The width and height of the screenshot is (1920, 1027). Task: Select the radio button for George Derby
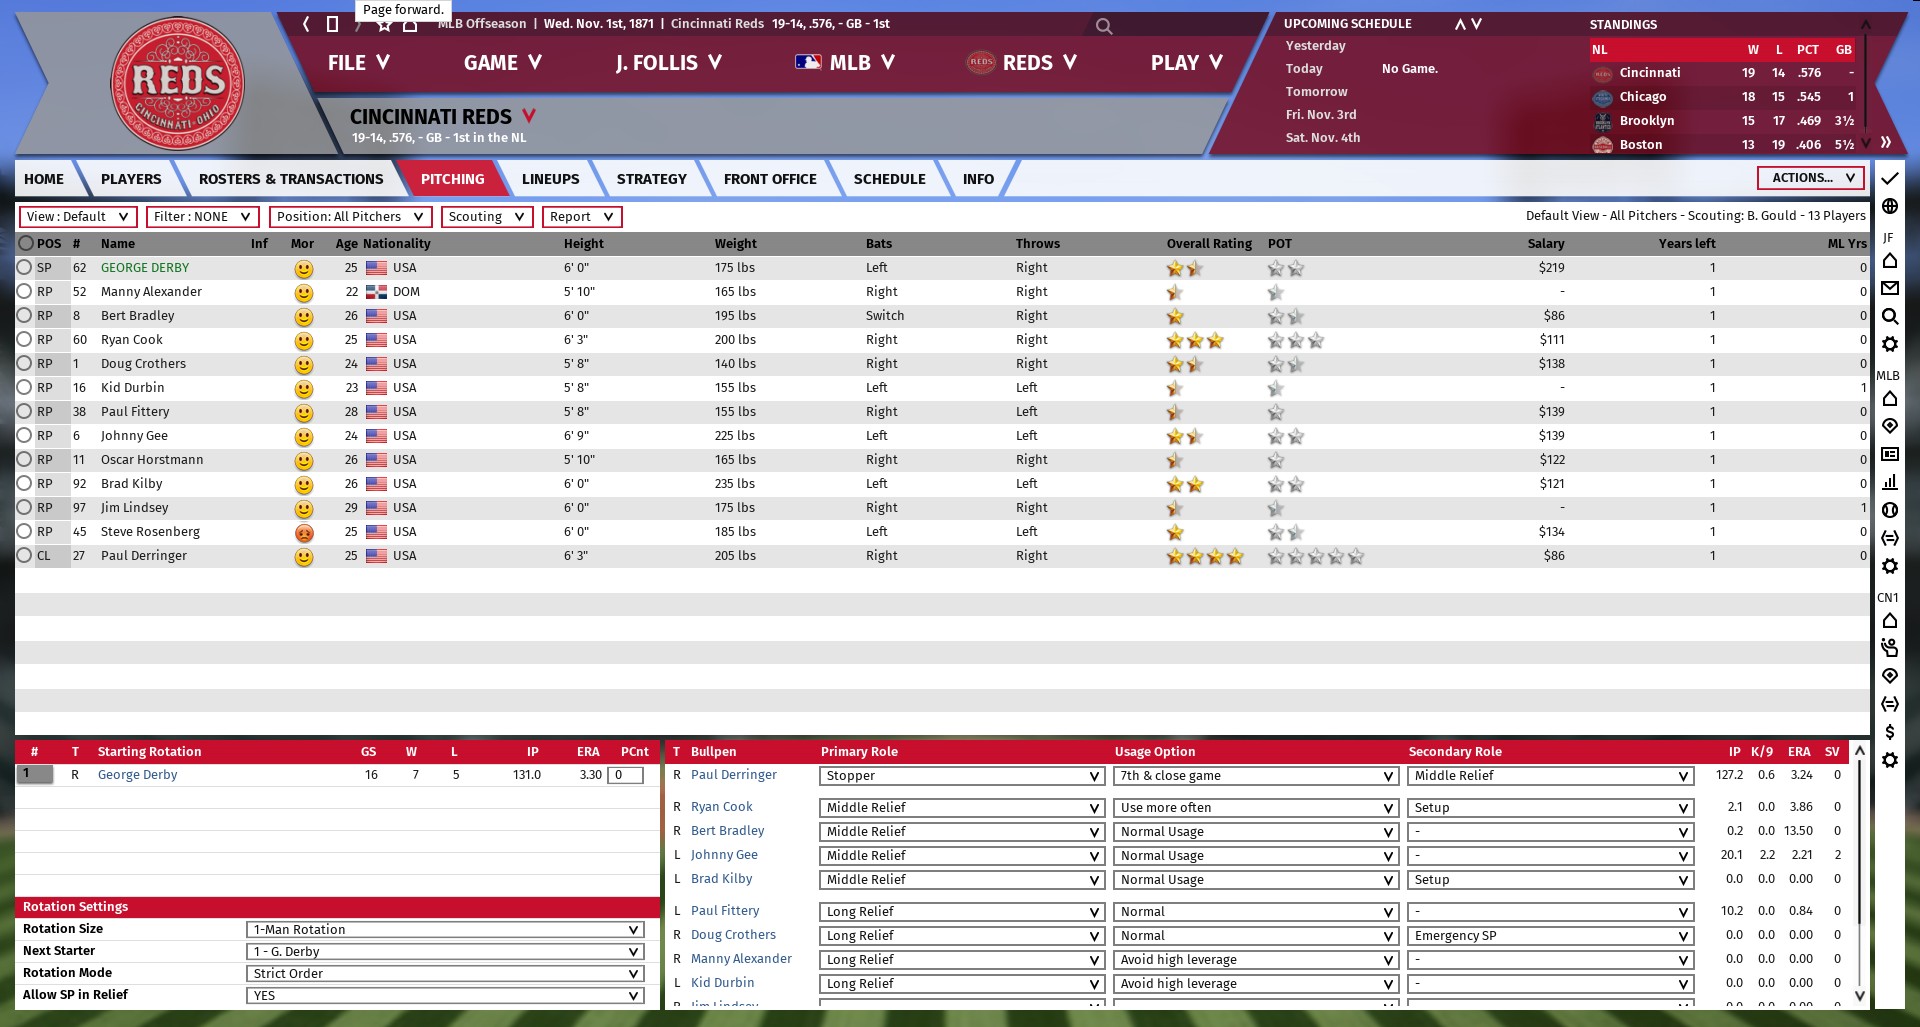coord(25,267)
